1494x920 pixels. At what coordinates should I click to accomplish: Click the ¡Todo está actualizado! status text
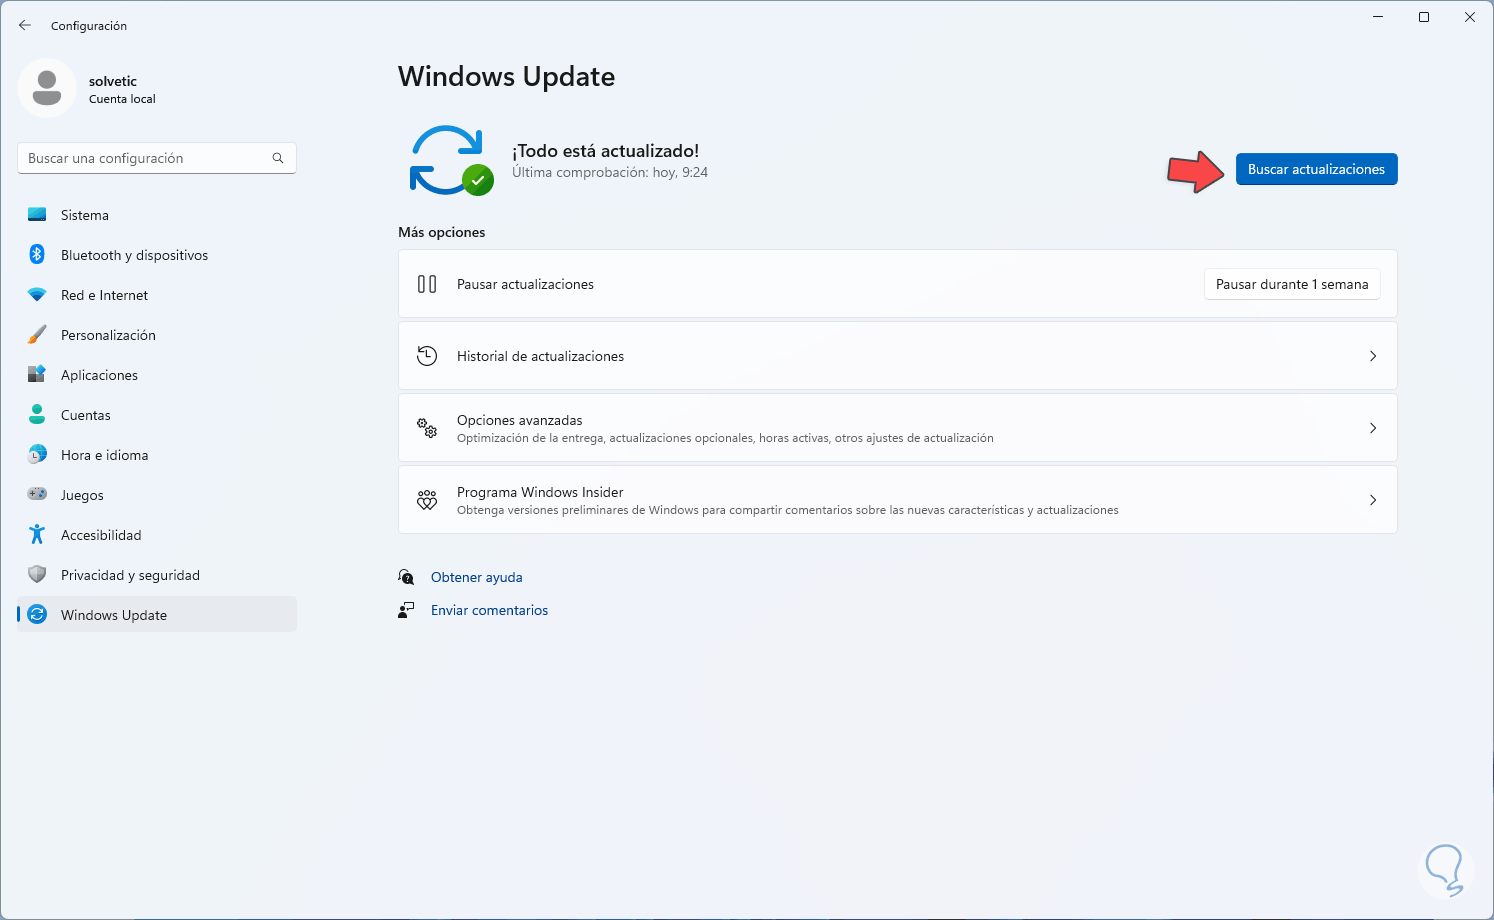click(606, 151)
